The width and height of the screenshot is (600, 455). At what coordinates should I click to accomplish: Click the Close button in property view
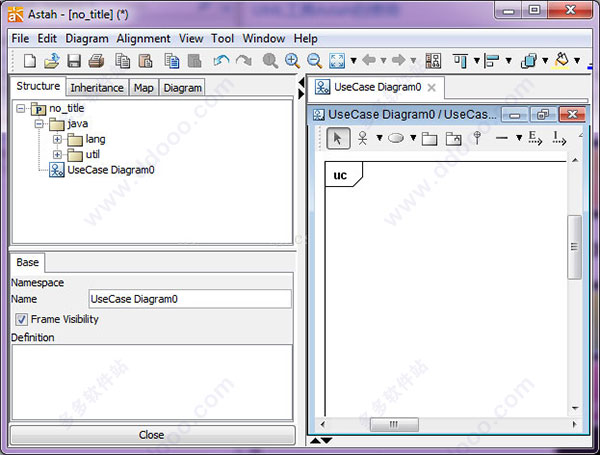point(152,435)
